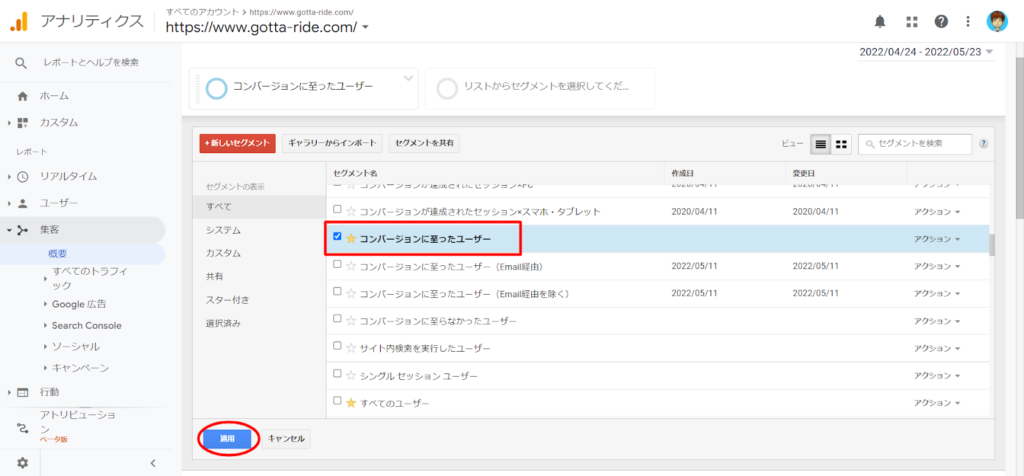
Task: Click the セグメントを共有 button
Action: [x=424, y=144]
